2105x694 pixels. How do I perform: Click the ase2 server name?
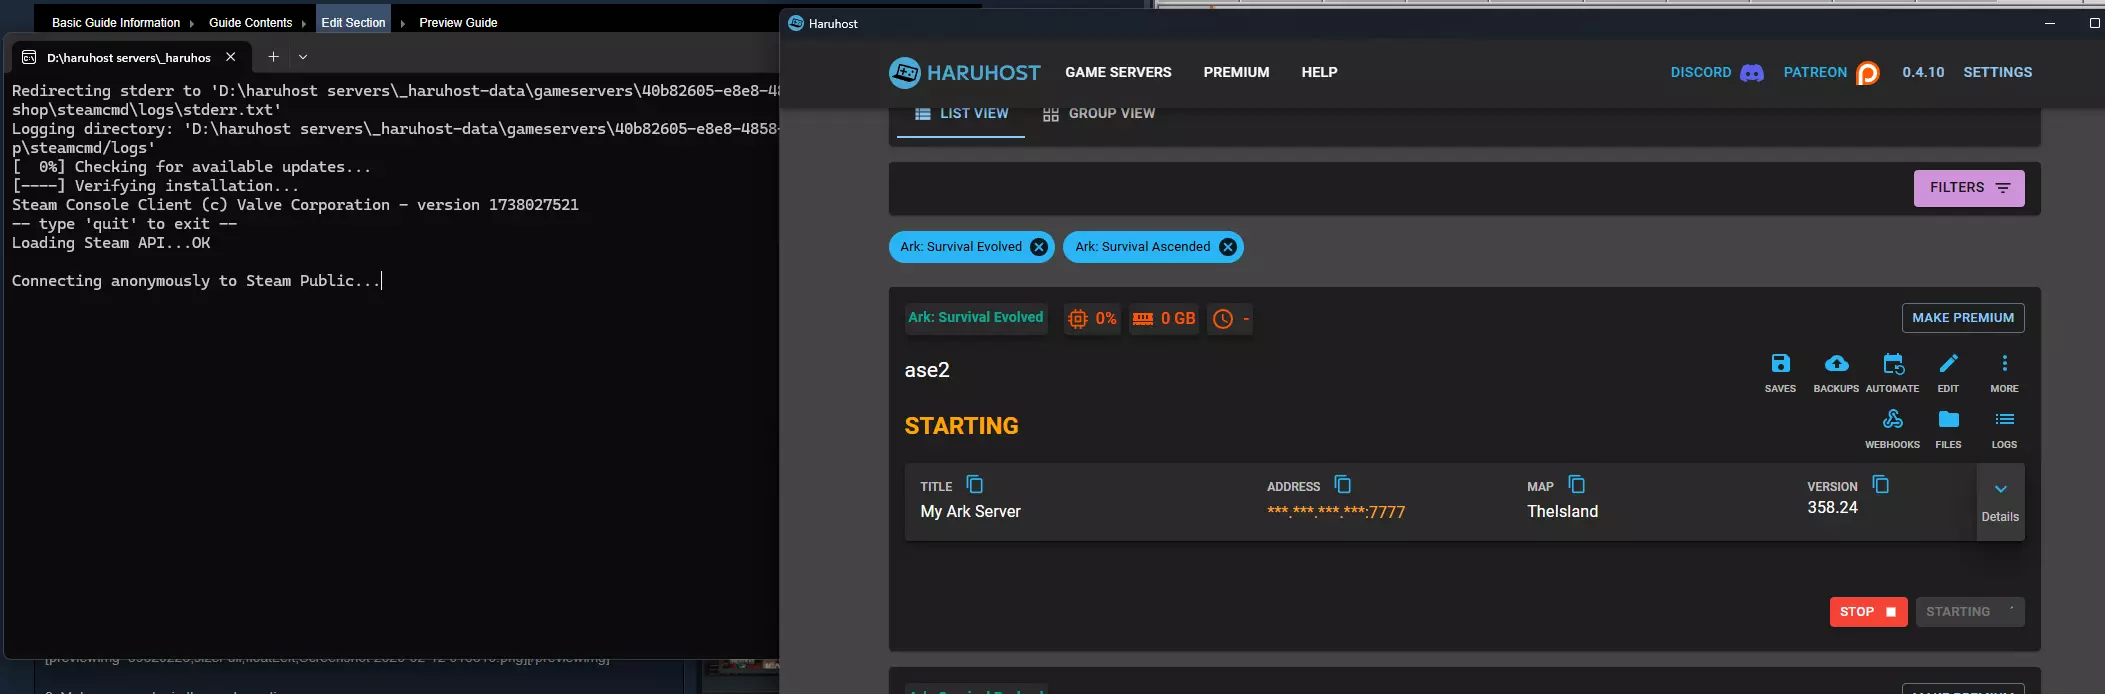[x=927, y=370]
